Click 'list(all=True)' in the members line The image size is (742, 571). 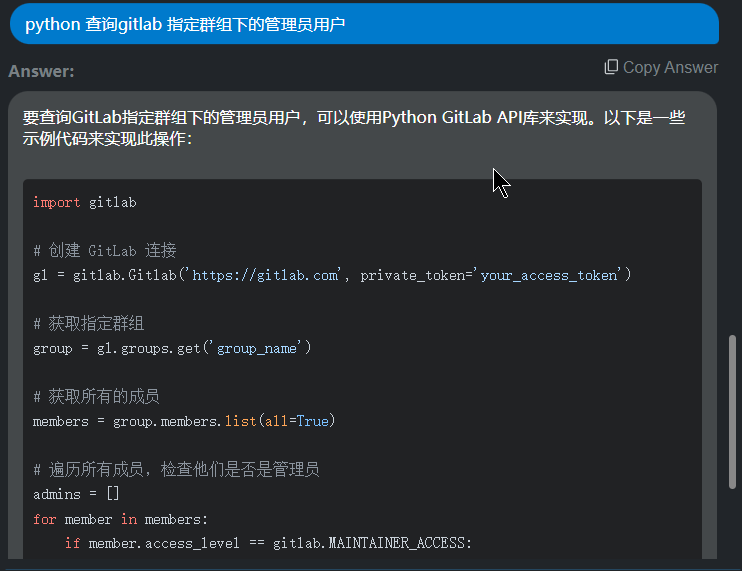point(280,421)
